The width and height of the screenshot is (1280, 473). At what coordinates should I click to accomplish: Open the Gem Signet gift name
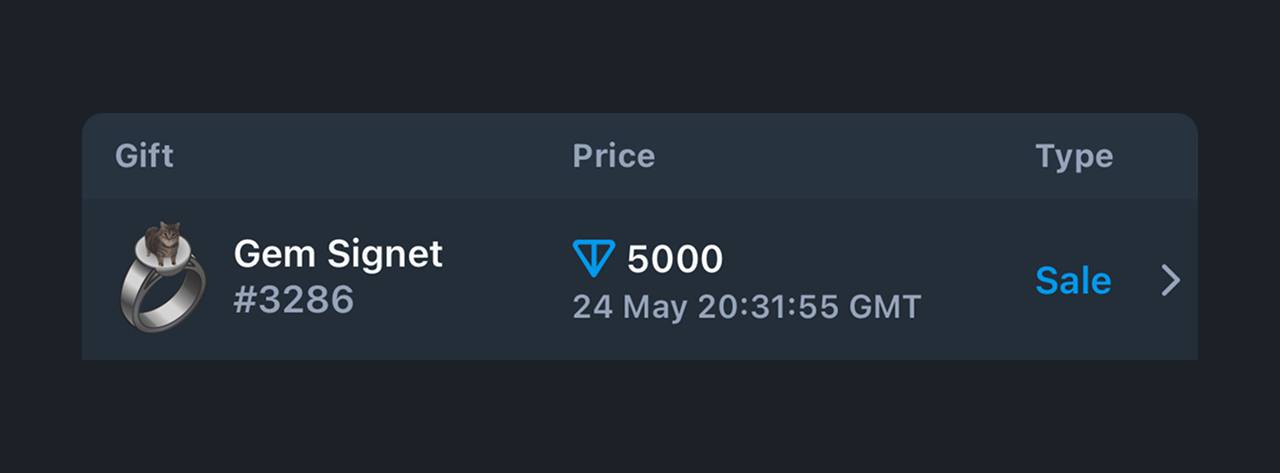pos(338,255)
